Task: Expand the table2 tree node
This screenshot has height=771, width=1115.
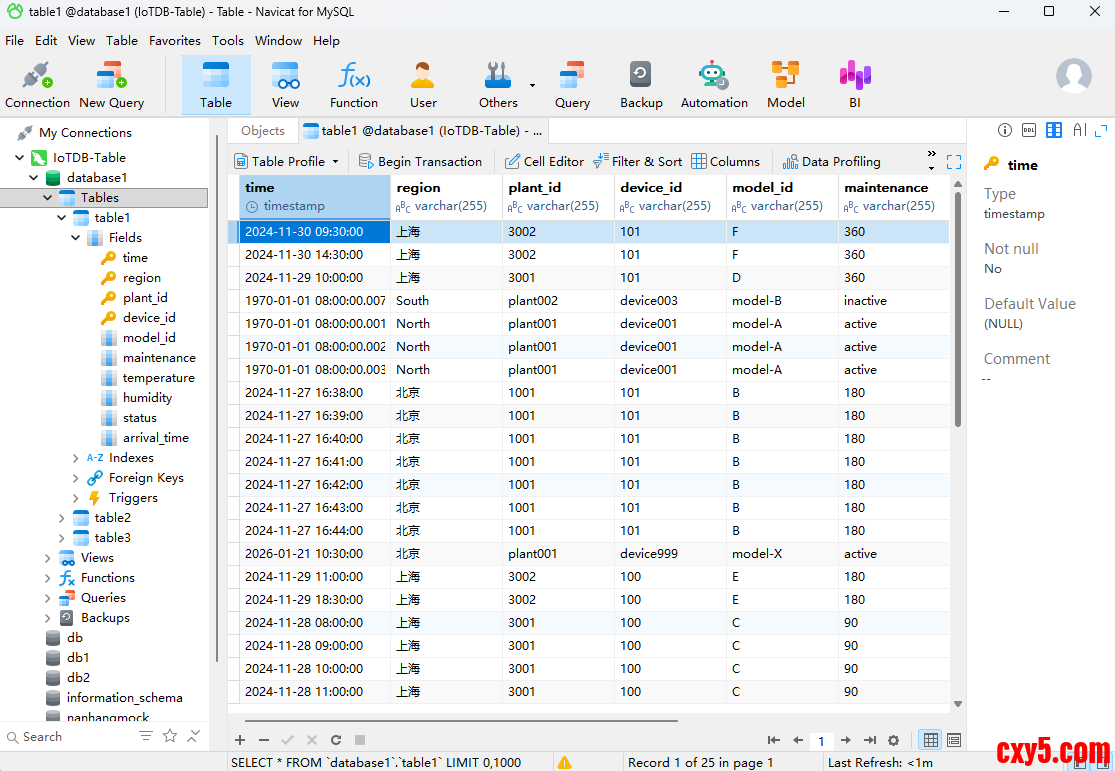Action: tap(62, 518)
